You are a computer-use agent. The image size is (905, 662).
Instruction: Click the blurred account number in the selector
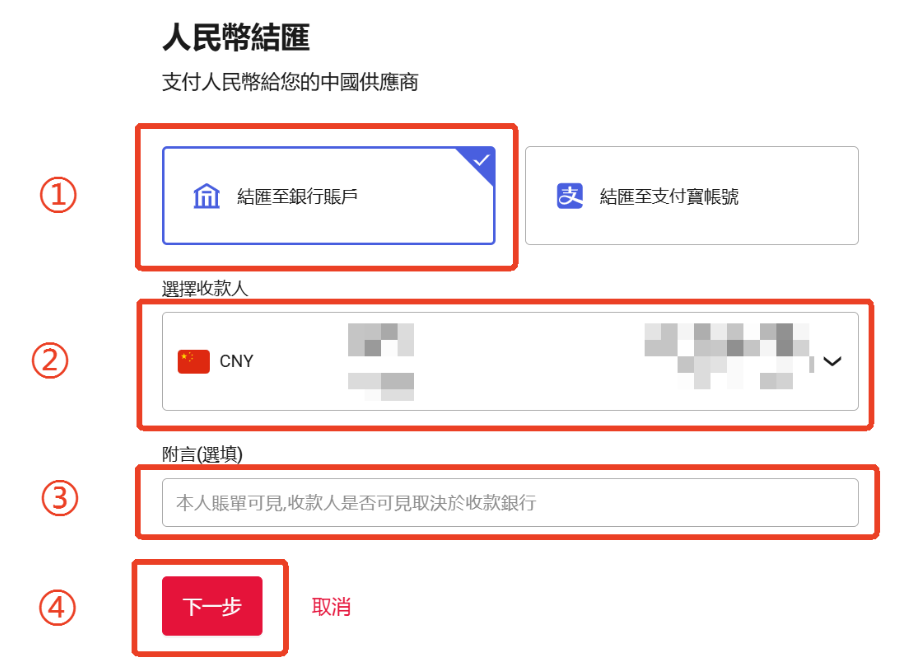point(728,356)
